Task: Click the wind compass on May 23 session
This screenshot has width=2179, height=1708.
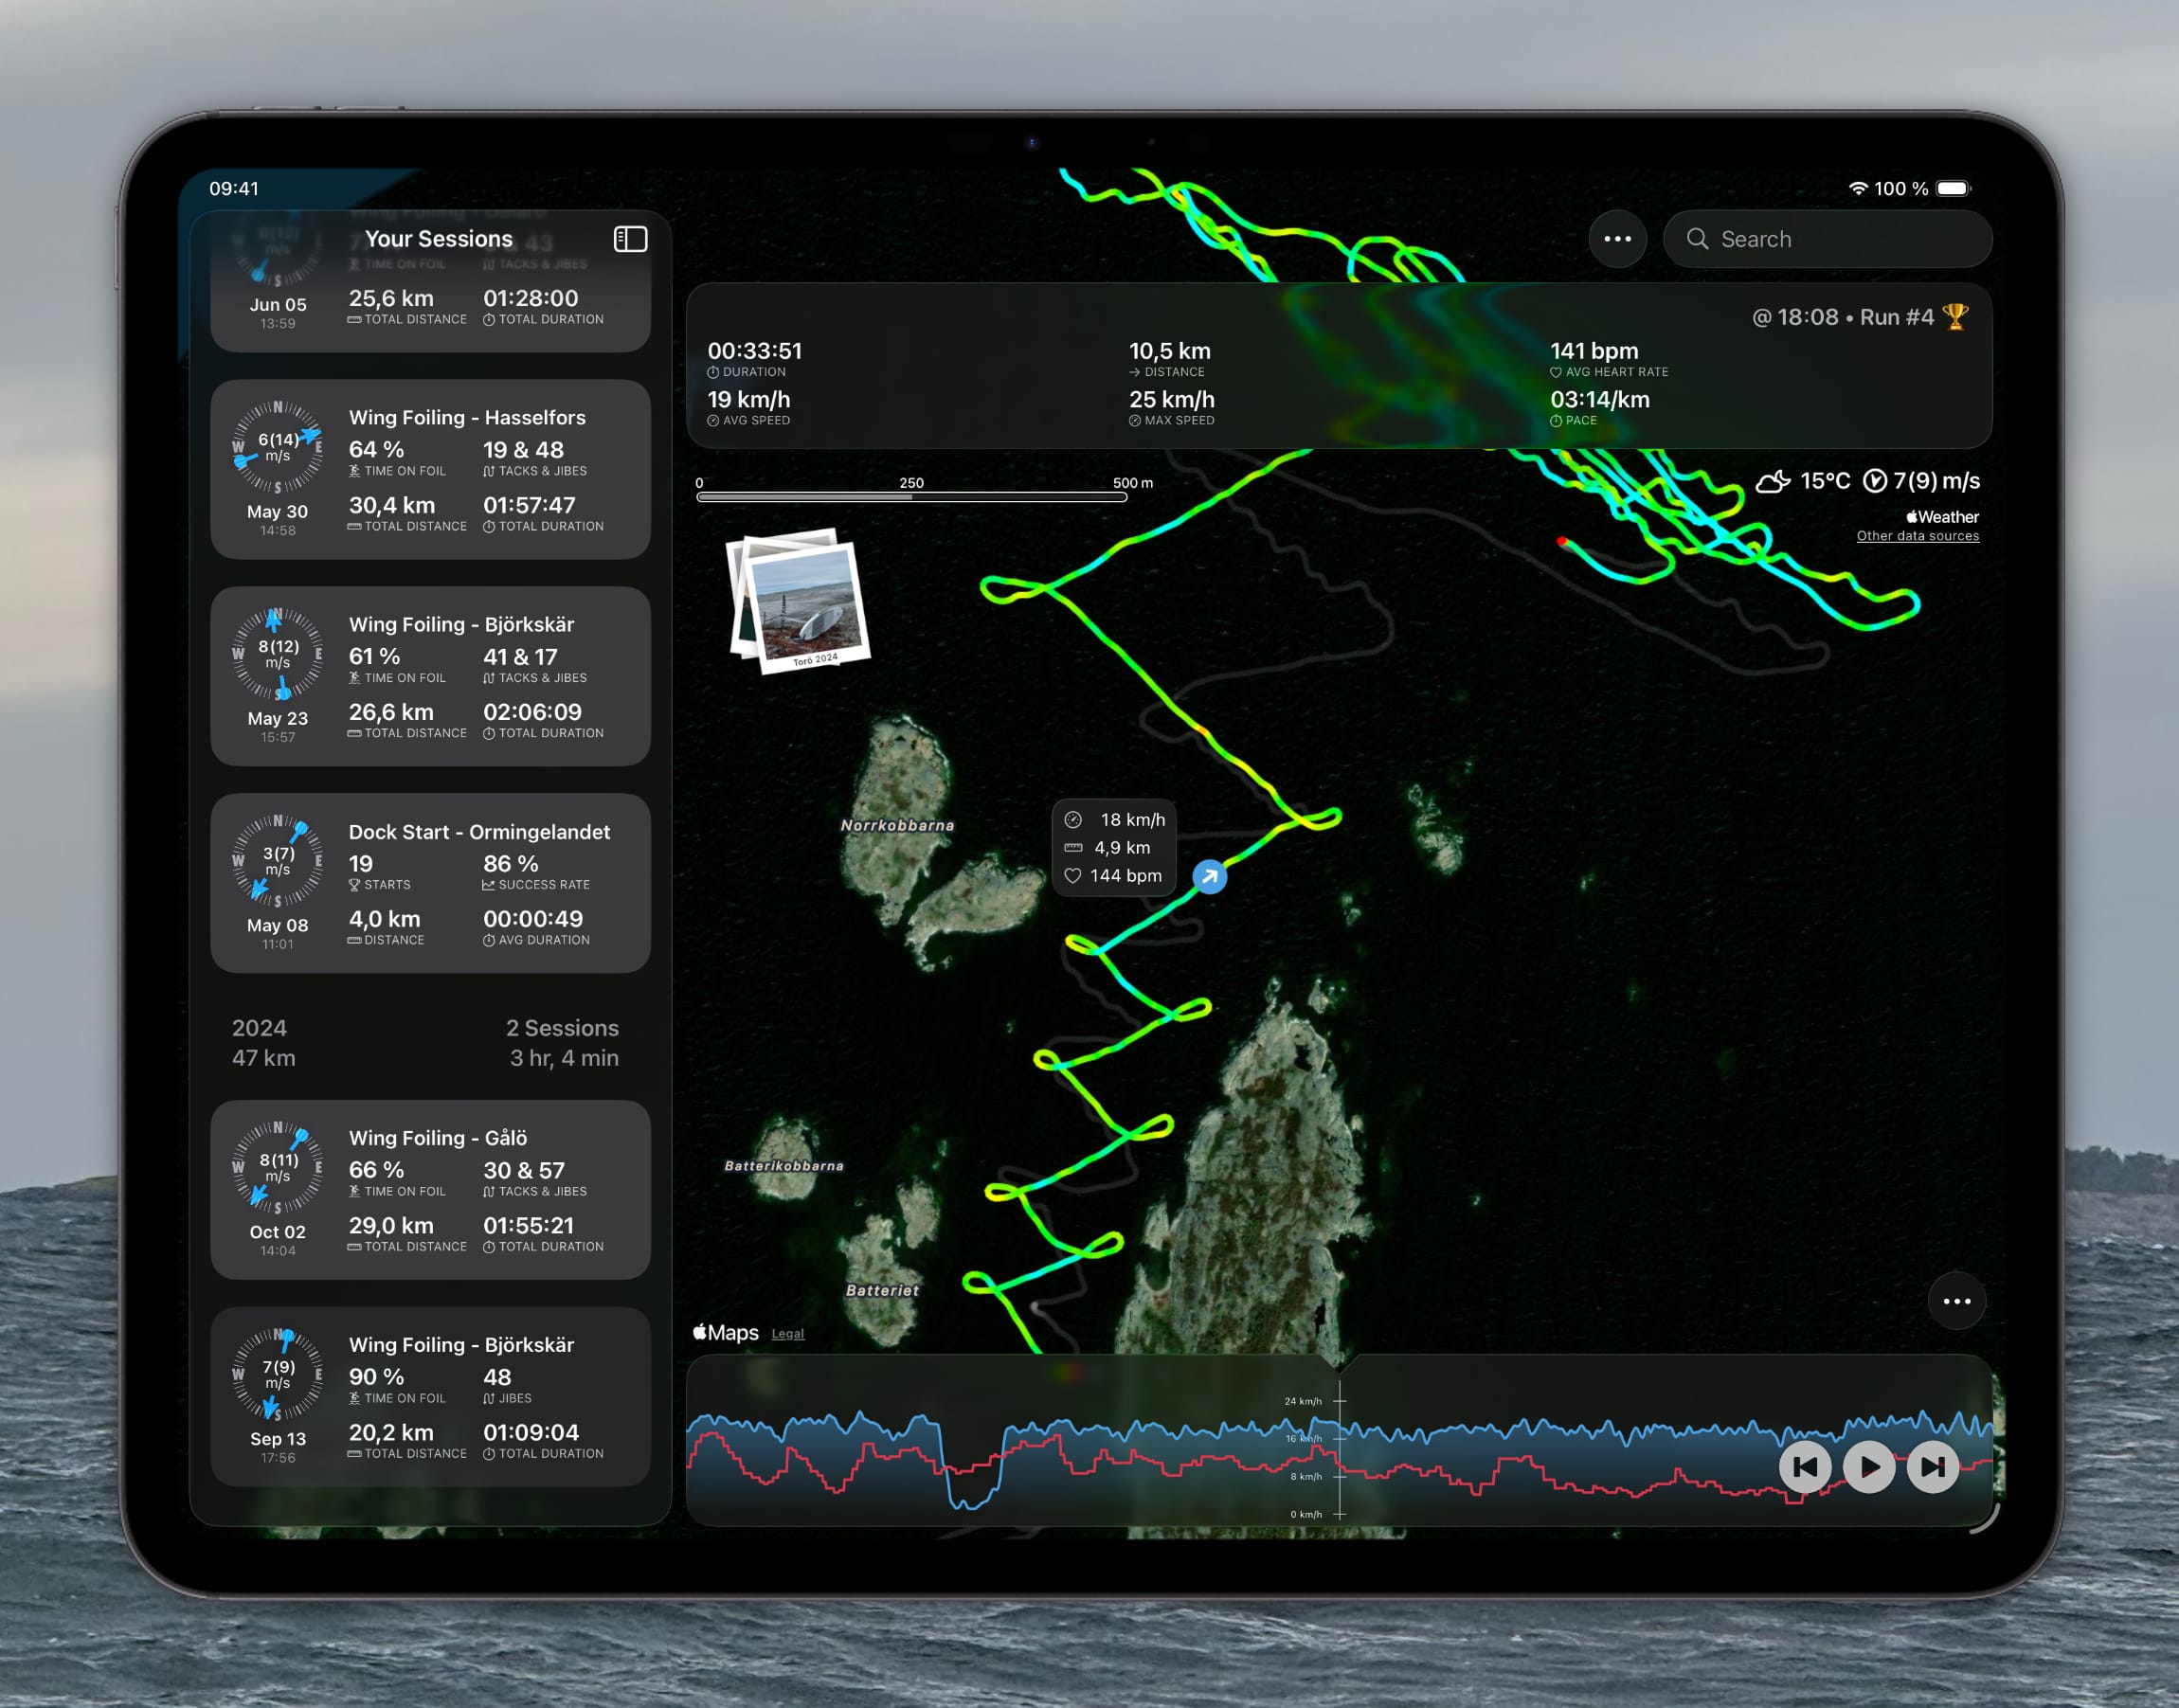Action: click(x=278, y=654)
